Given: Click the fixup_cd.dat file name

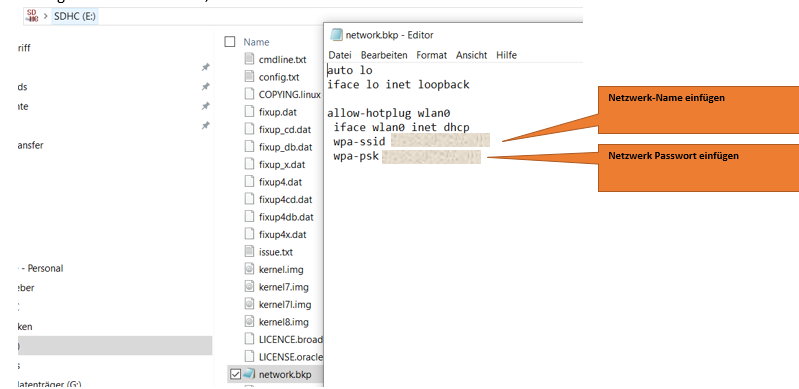Looking at the screenshot, I should tap(285, 130).
